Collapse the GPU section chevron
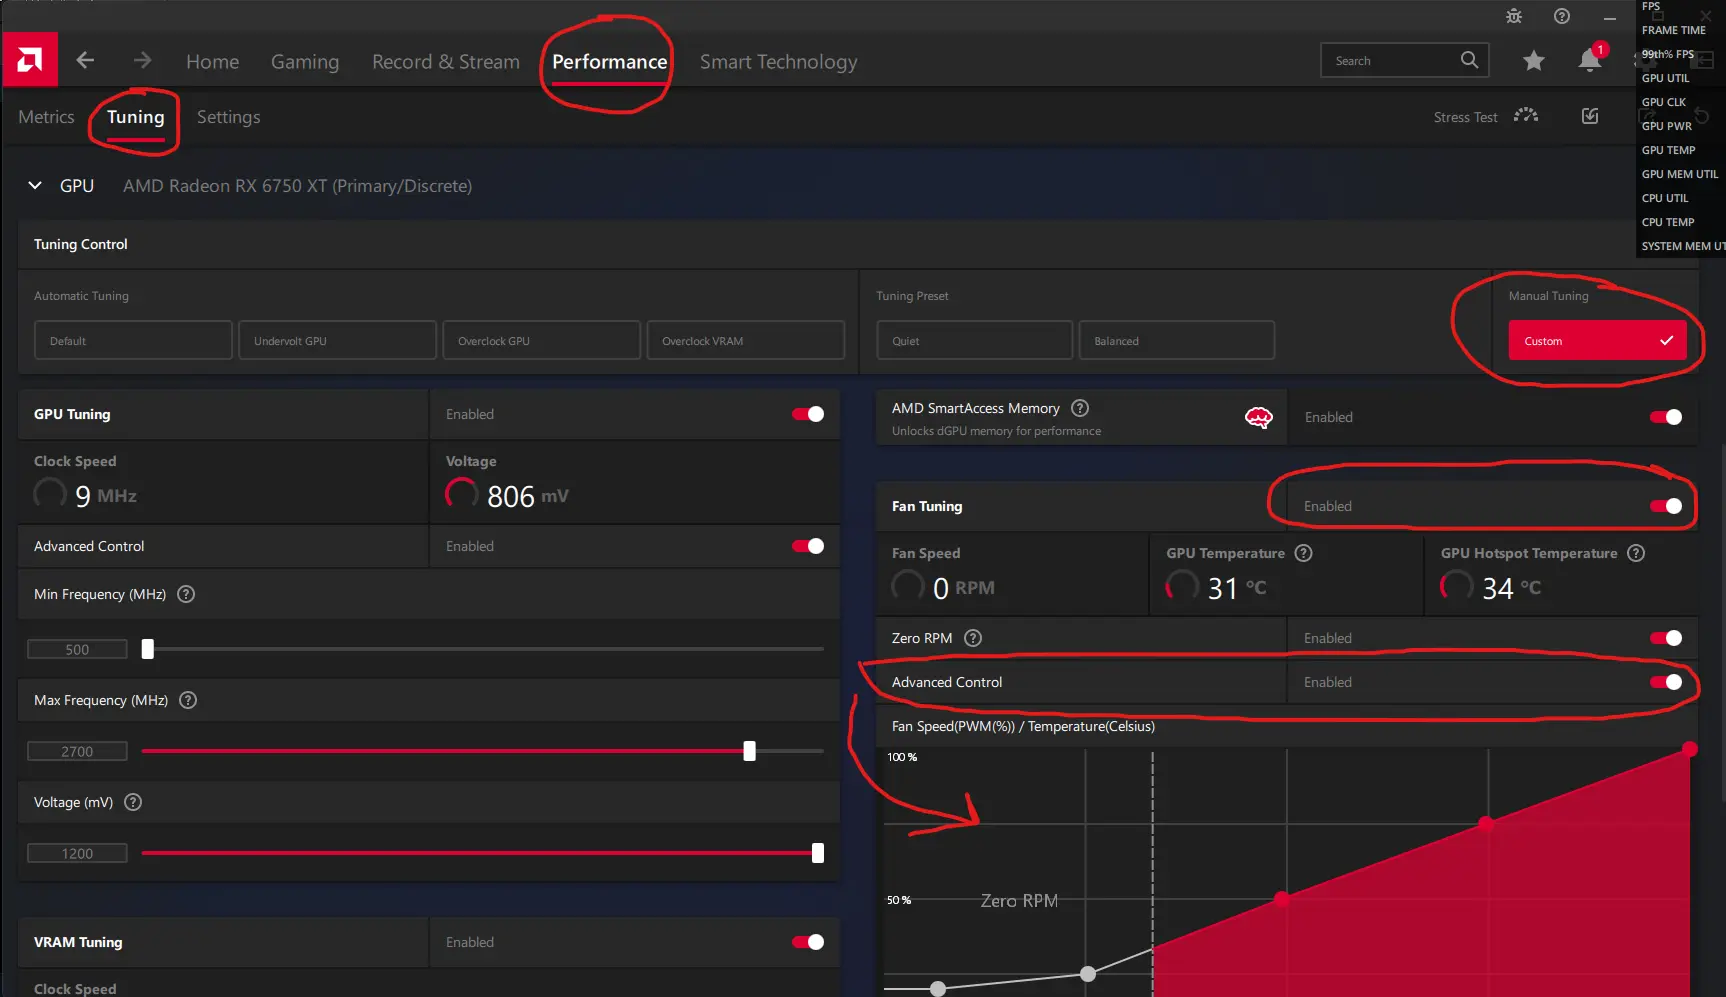The height and width of the screenshot is (997, 1726). point(35,185)
